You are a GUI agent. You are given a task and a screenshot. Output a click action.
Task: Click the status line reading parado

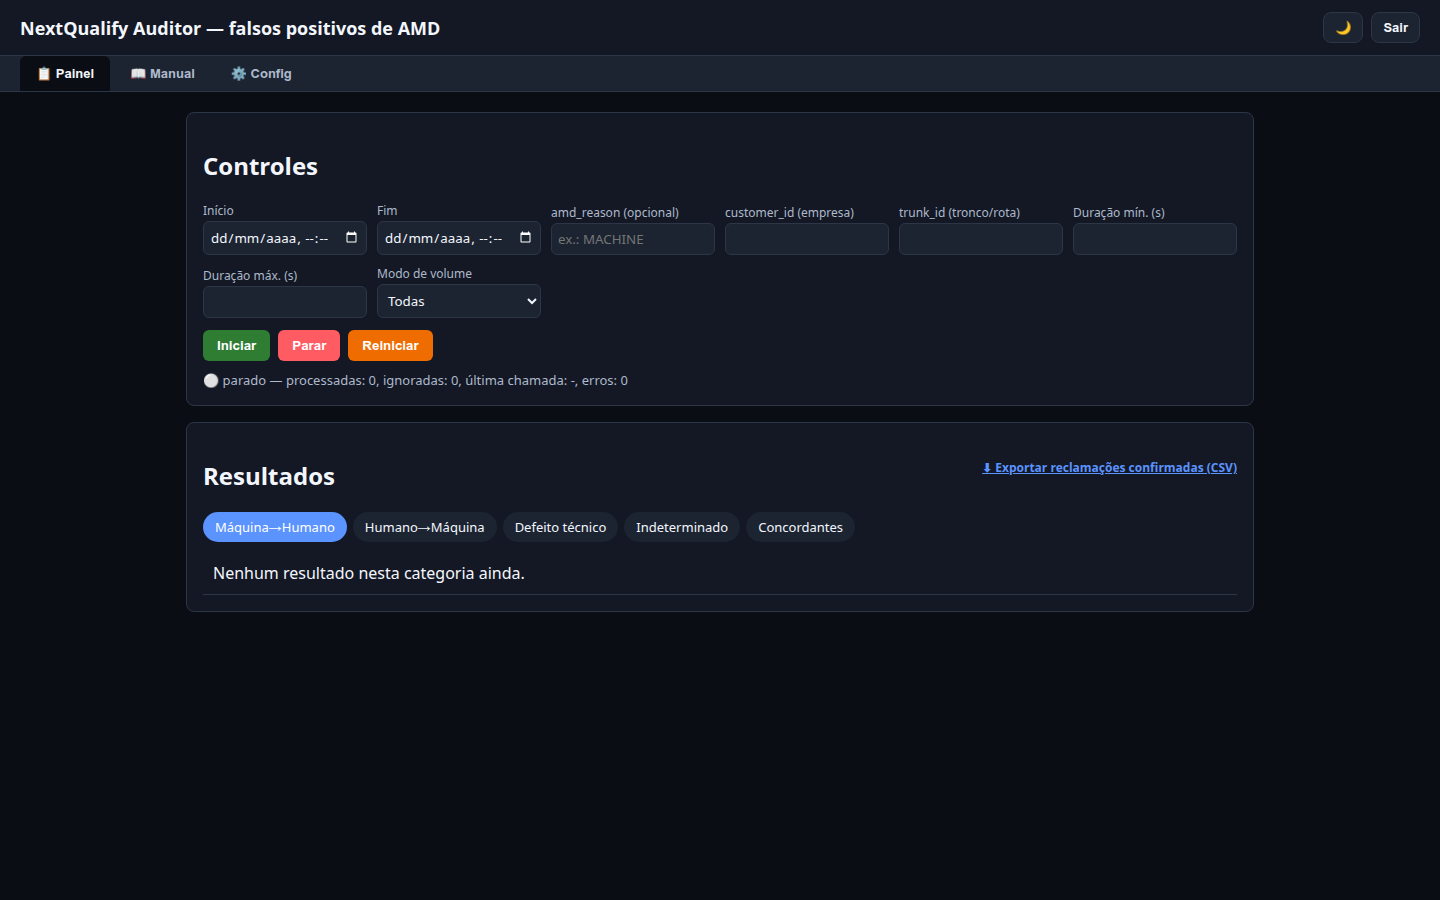[x=416, y=381]
